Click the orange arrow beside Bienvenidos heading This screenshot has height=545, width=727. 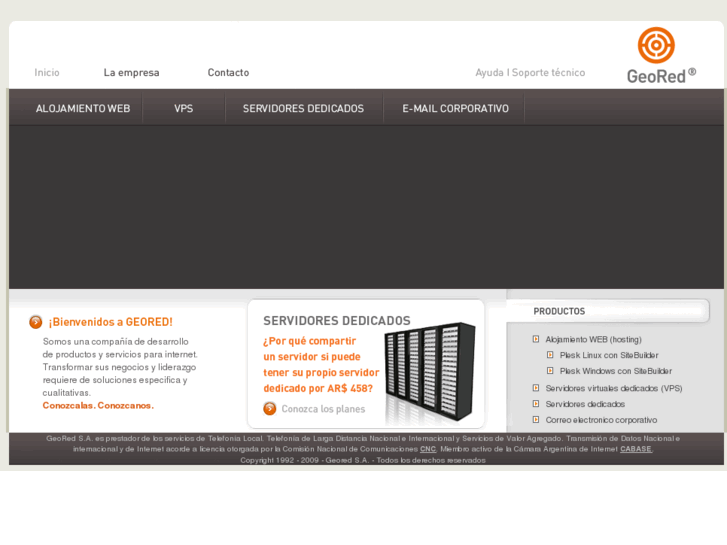pyautogui.click(x=36, y=322)
